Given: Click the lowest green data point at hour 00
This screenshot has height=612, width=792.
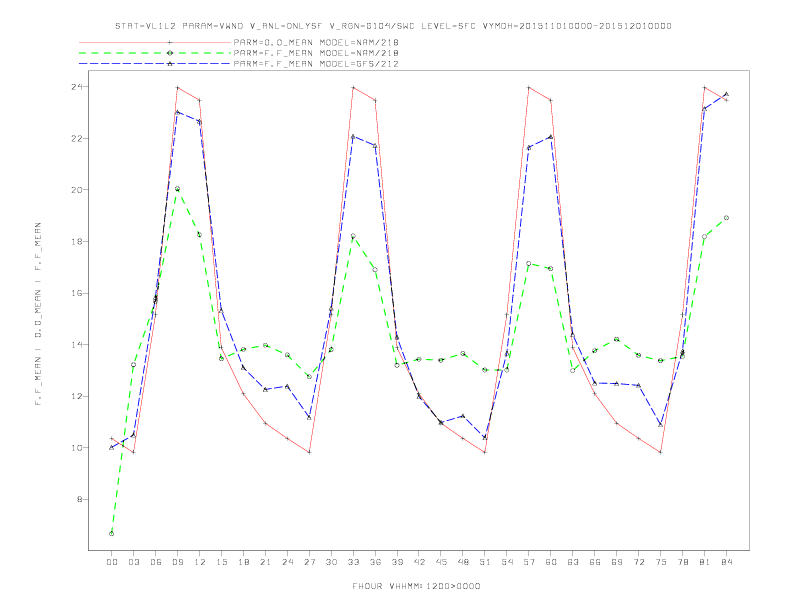Looking at the screenshot, I should click(112, 534).
